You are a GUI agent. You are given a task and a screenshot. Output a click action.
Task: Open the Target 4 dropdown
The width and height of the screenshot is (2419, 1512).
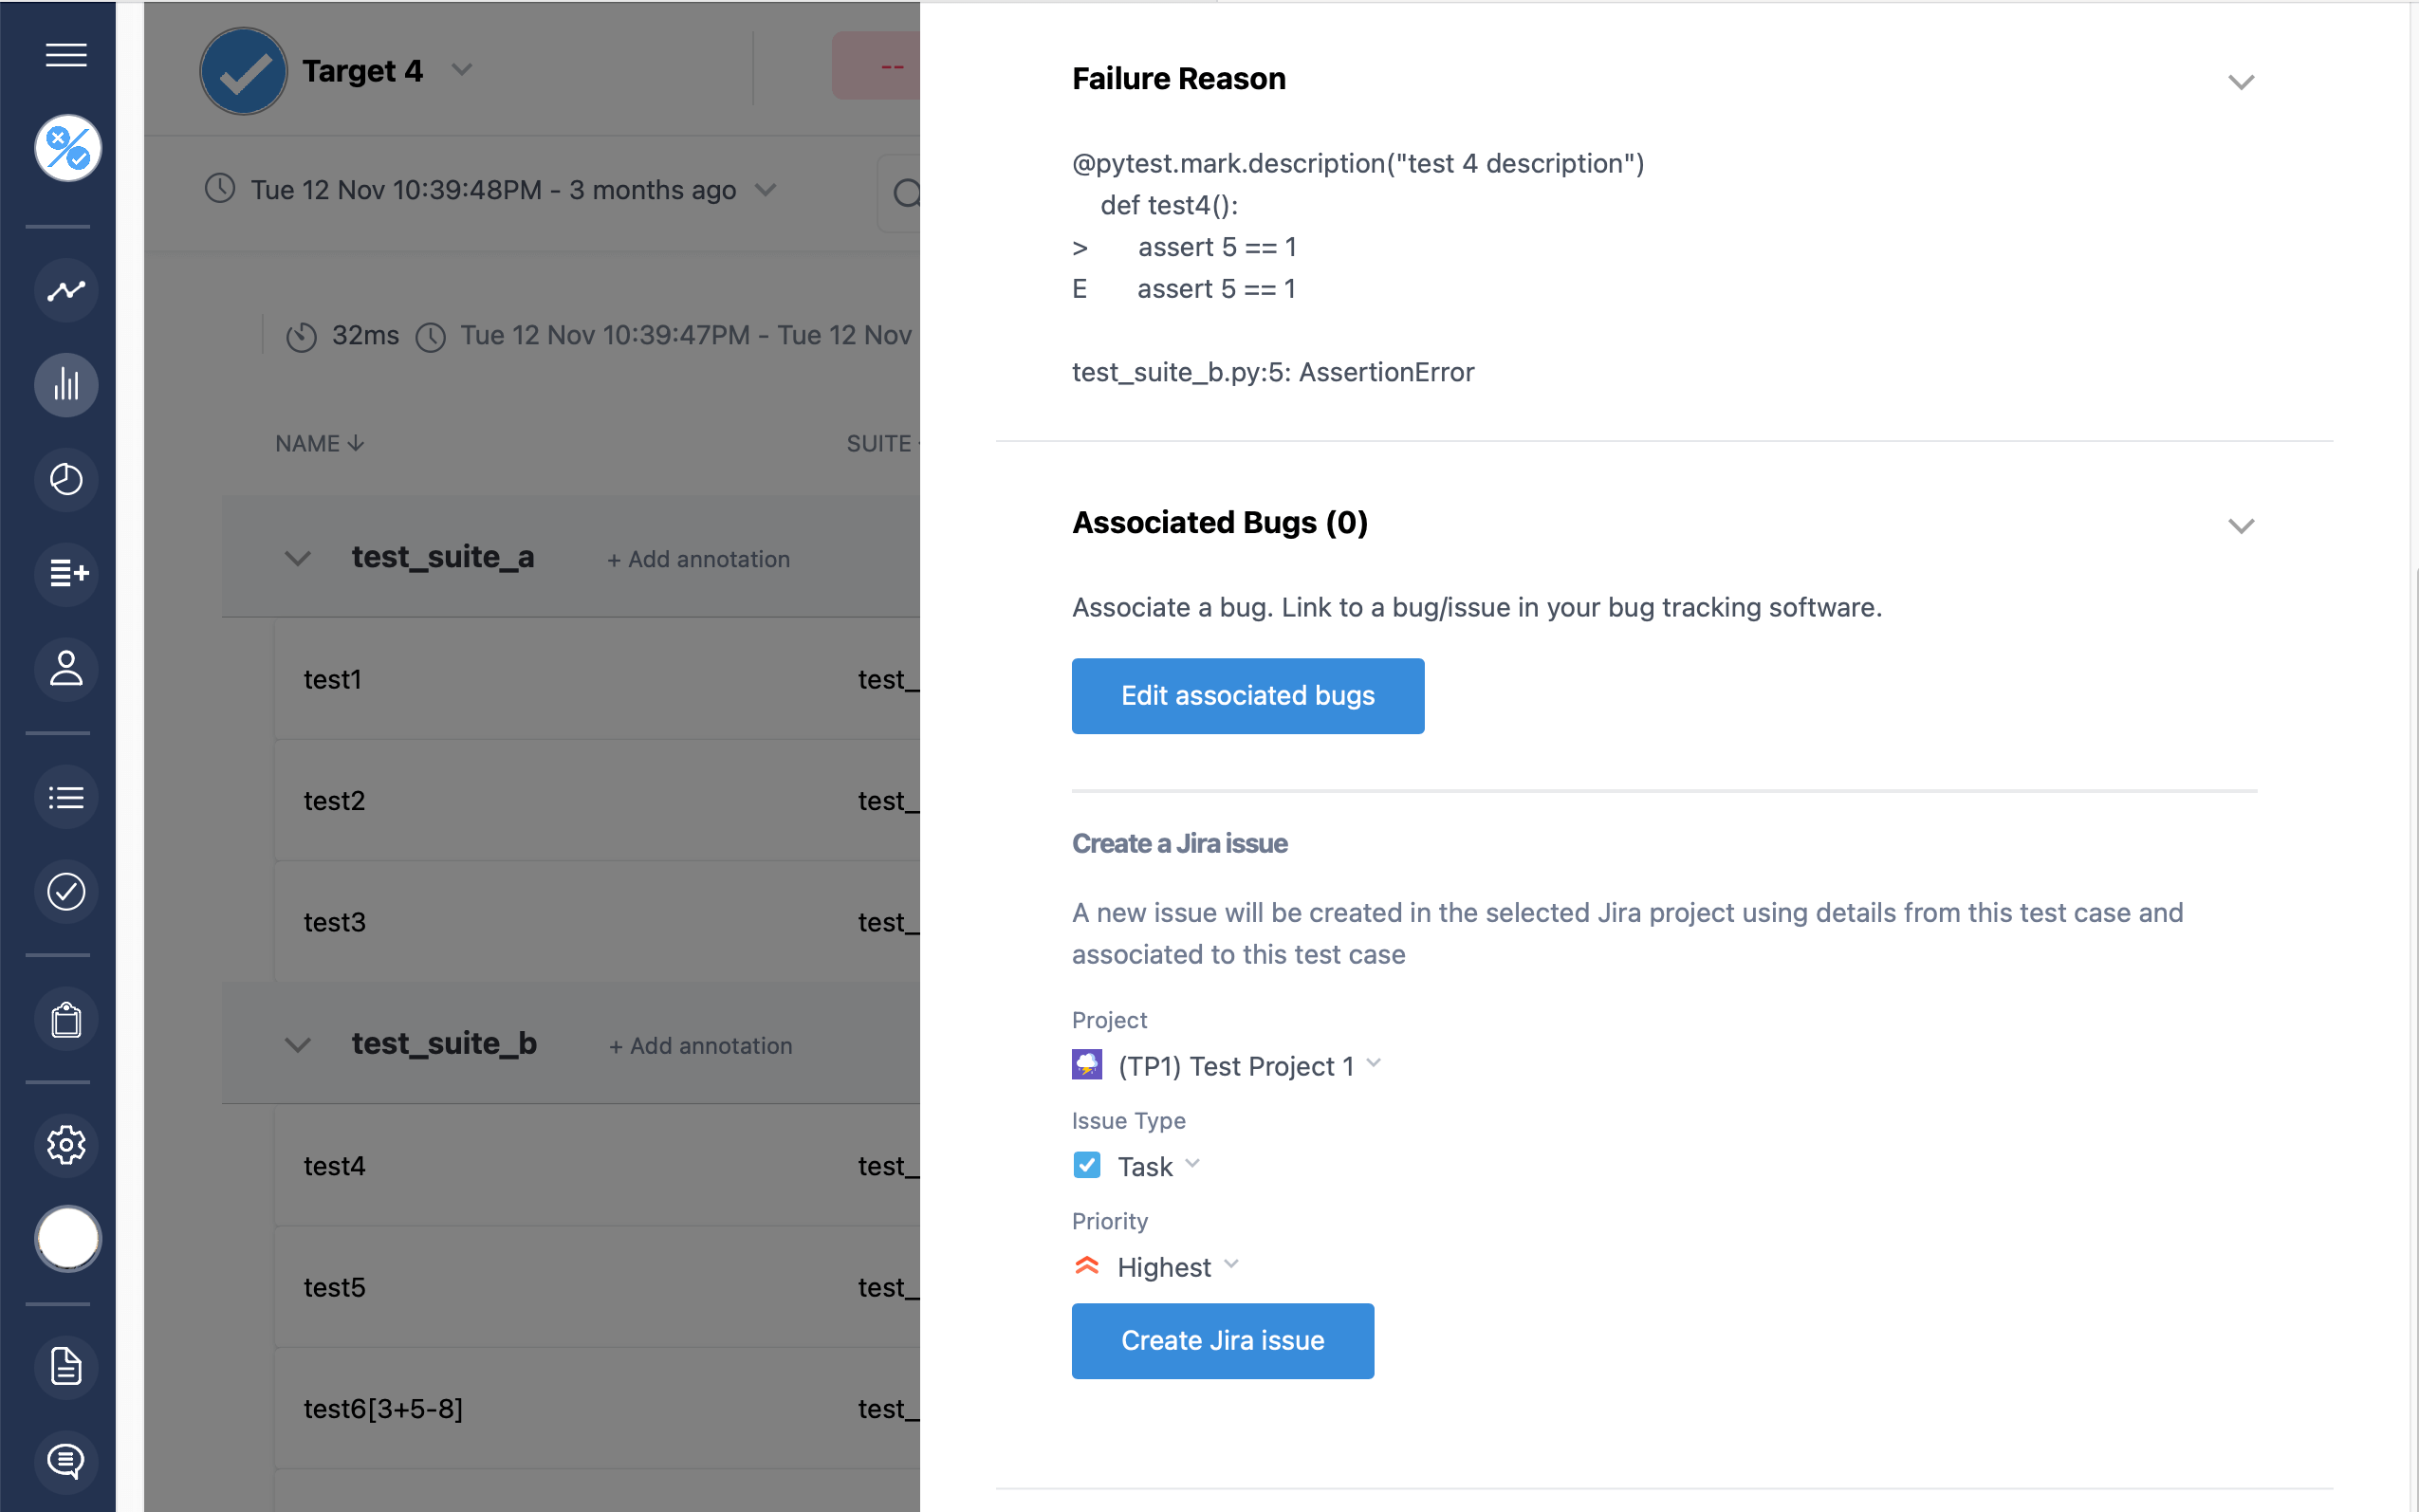click(461, 70)
